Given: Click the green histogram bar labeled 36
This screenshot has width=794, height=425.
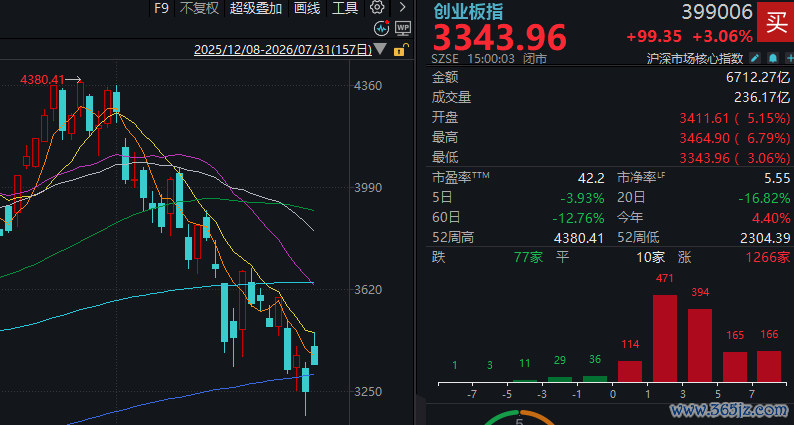Looking at the screenshot, I should pyautogui.click(x=595, y=378).
